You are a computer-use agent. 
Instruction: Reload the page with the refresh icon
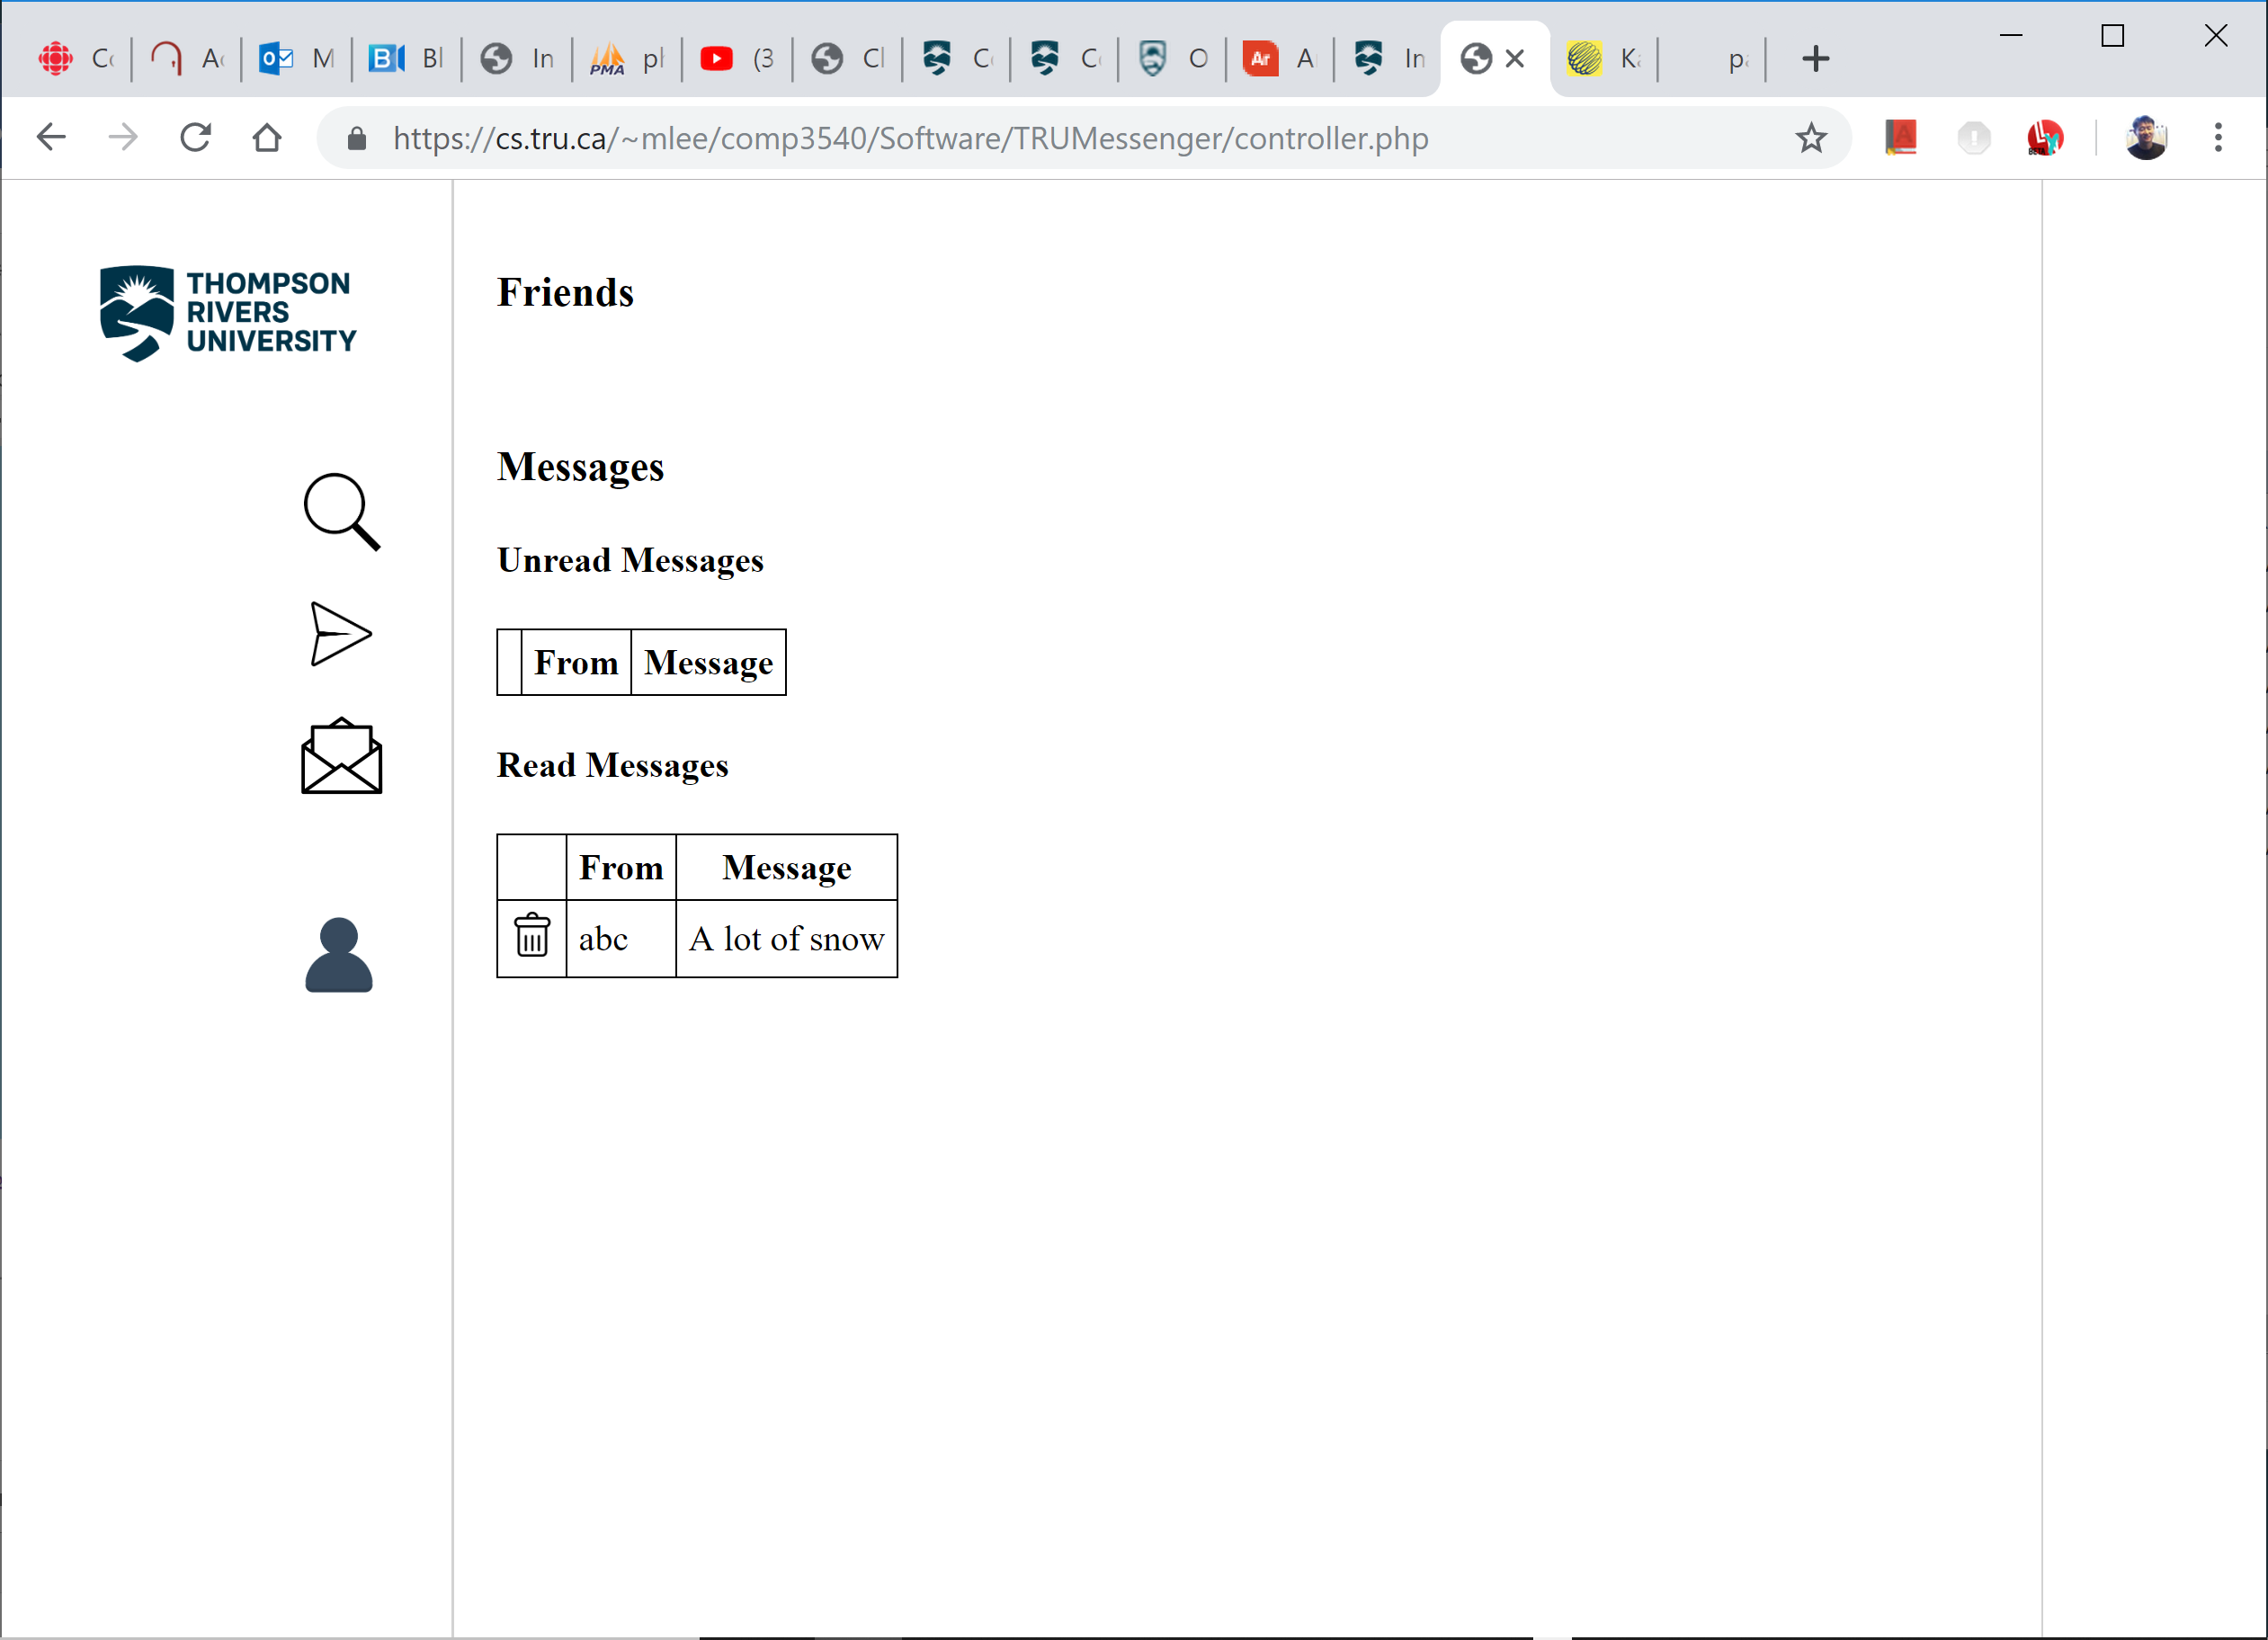(x=196, y=138)
